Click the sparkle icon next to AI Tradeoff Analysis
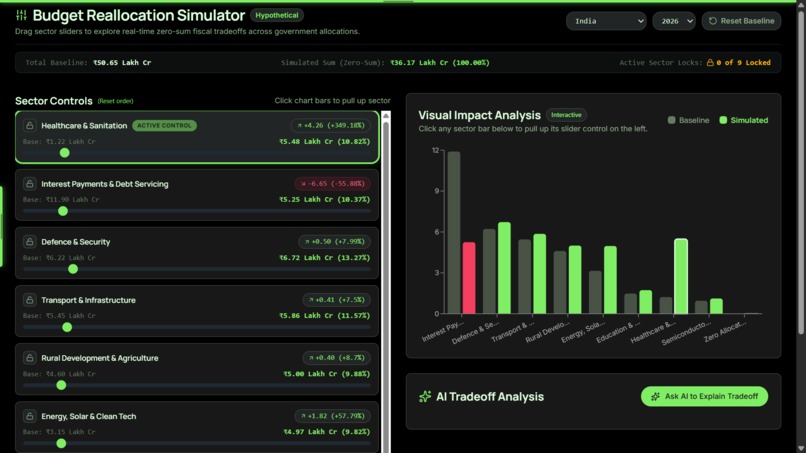Screen dimensions: 806x453 pyautogui.click(x=425, y=396)
